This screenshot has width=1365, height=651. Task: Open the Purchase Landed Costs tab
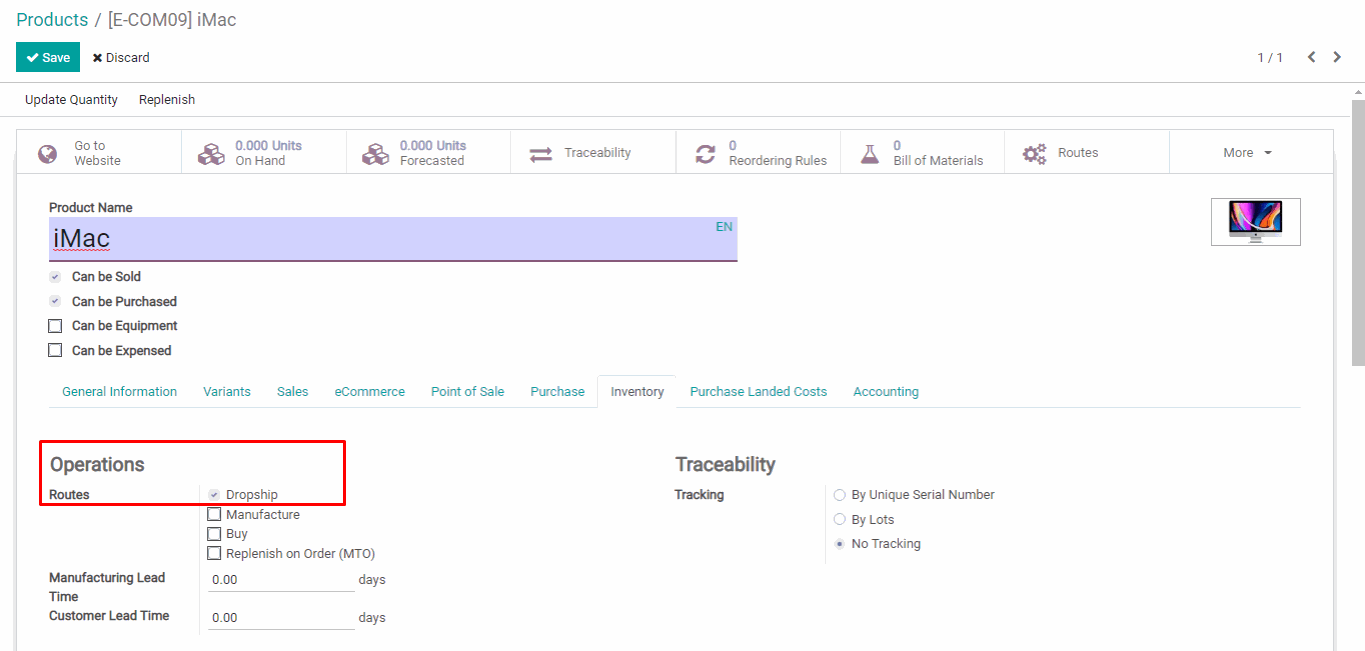[x=758, y=392]
